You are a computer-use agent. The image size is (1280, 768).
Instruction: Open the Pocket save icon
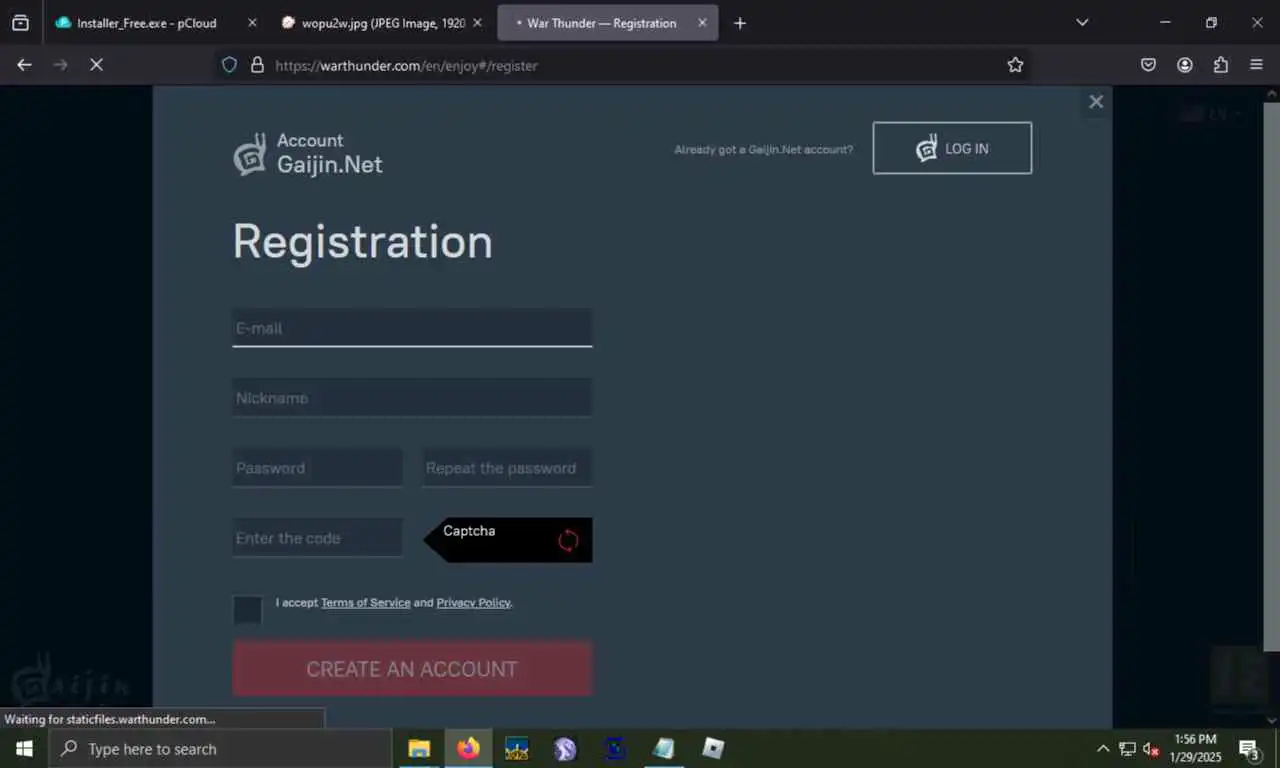[x=1149, y=65]
